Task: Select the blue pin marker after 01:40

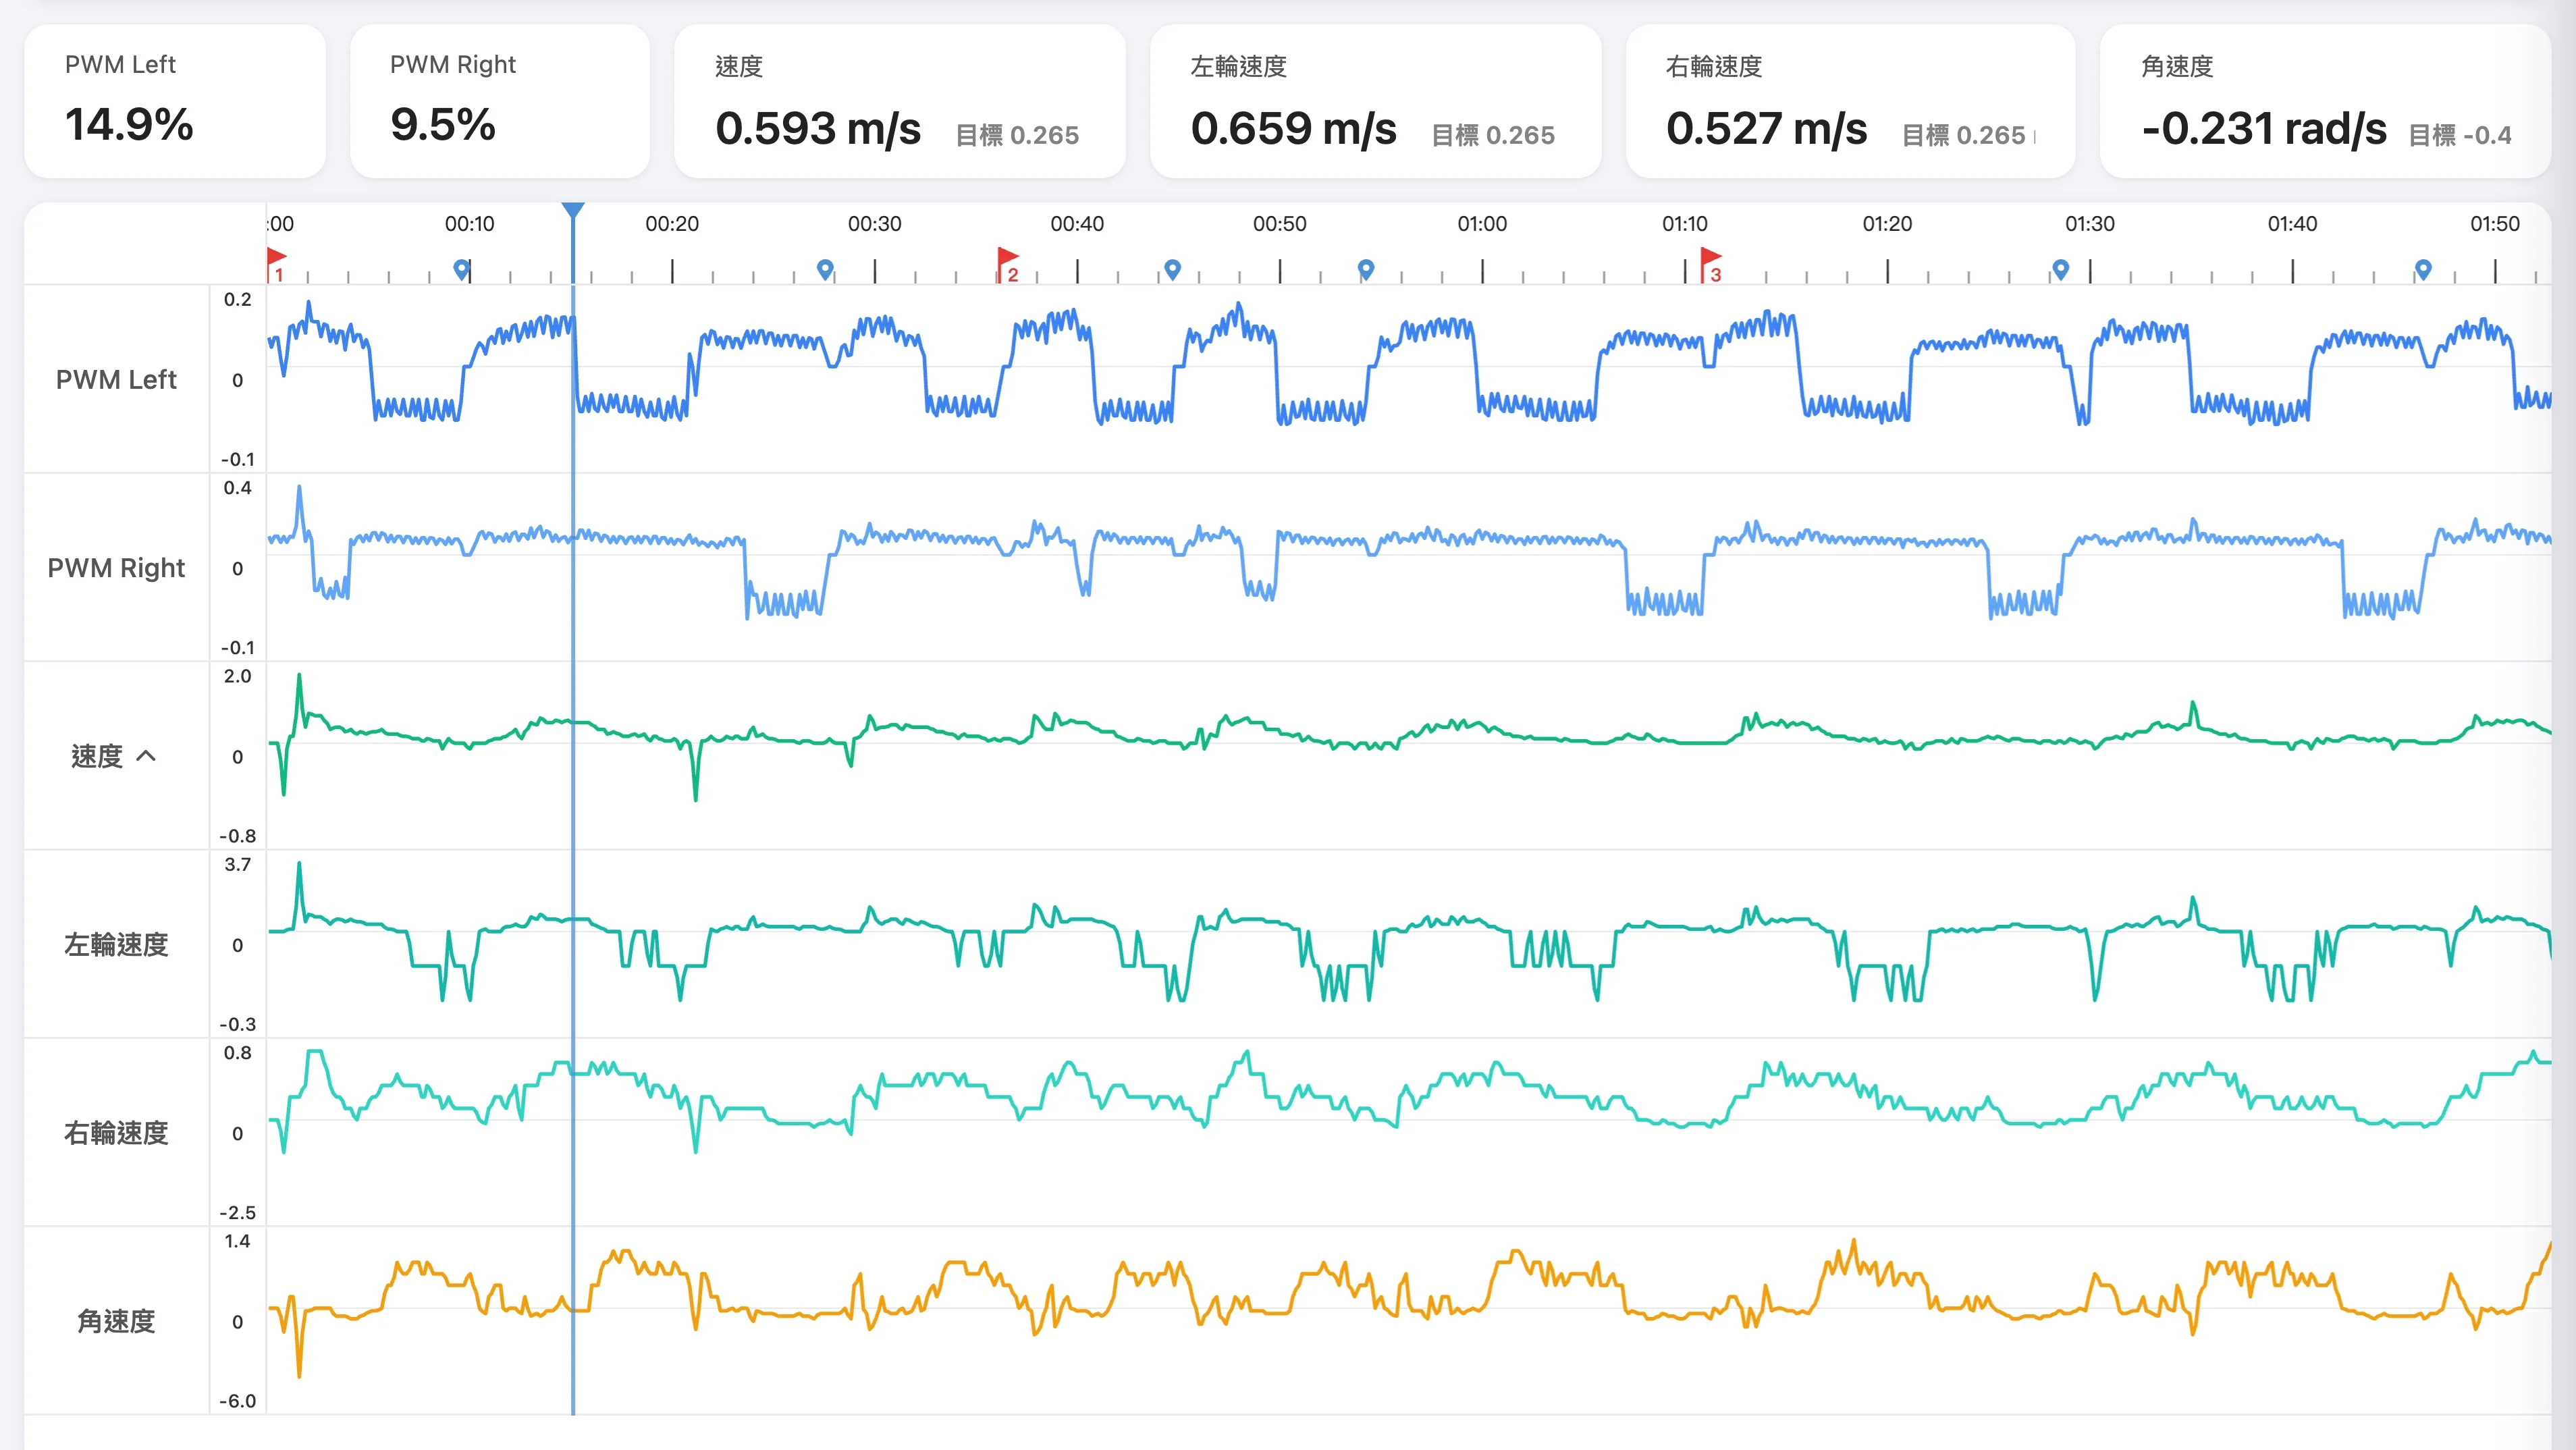Action: click(x=2423, y=269)
